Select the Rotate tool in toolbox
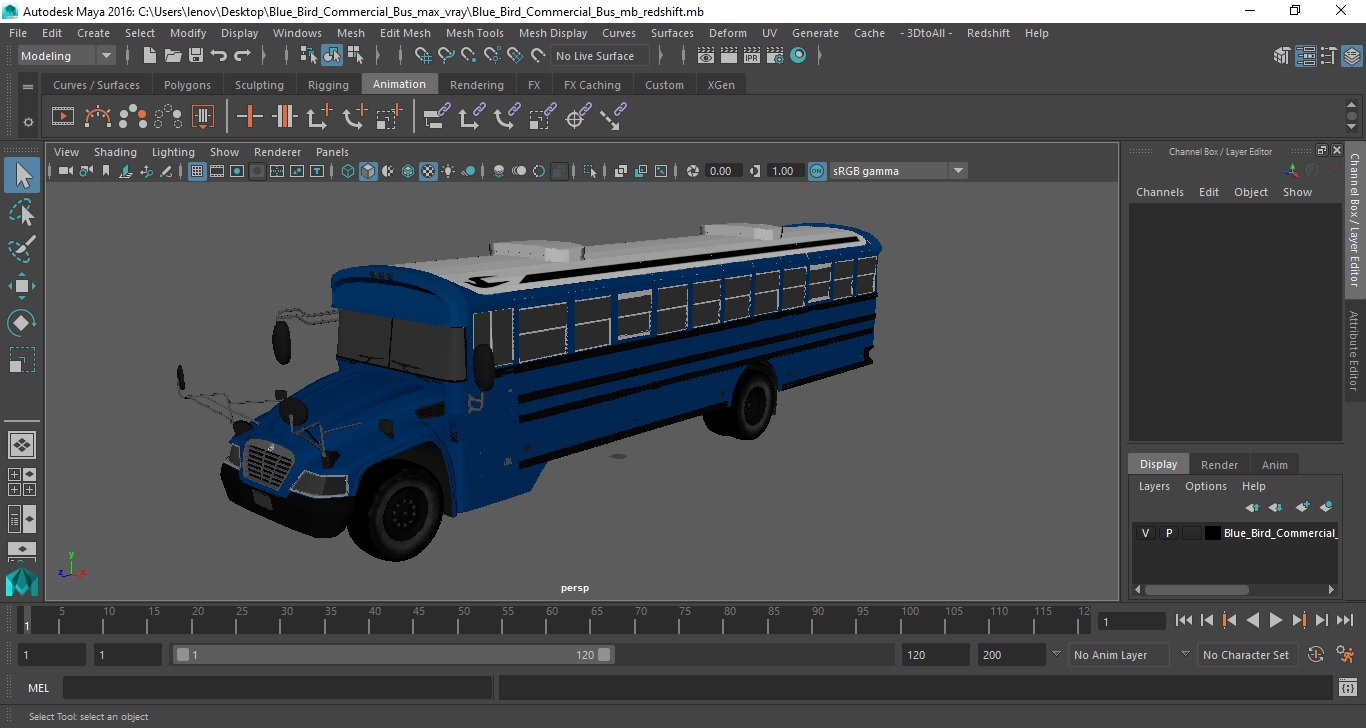The image size is (1366, 728). tap(22, 323)
